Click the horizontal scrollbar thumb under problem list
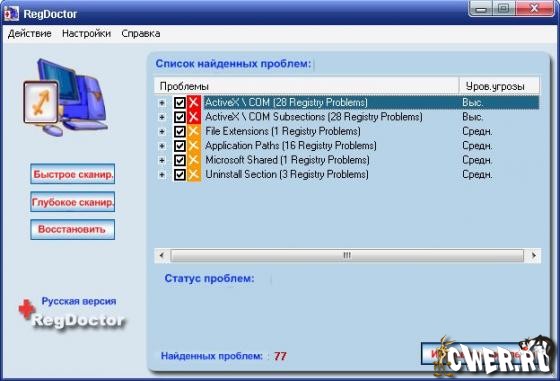The width and height of the screenshot is (560, 381). coord(347,255)
